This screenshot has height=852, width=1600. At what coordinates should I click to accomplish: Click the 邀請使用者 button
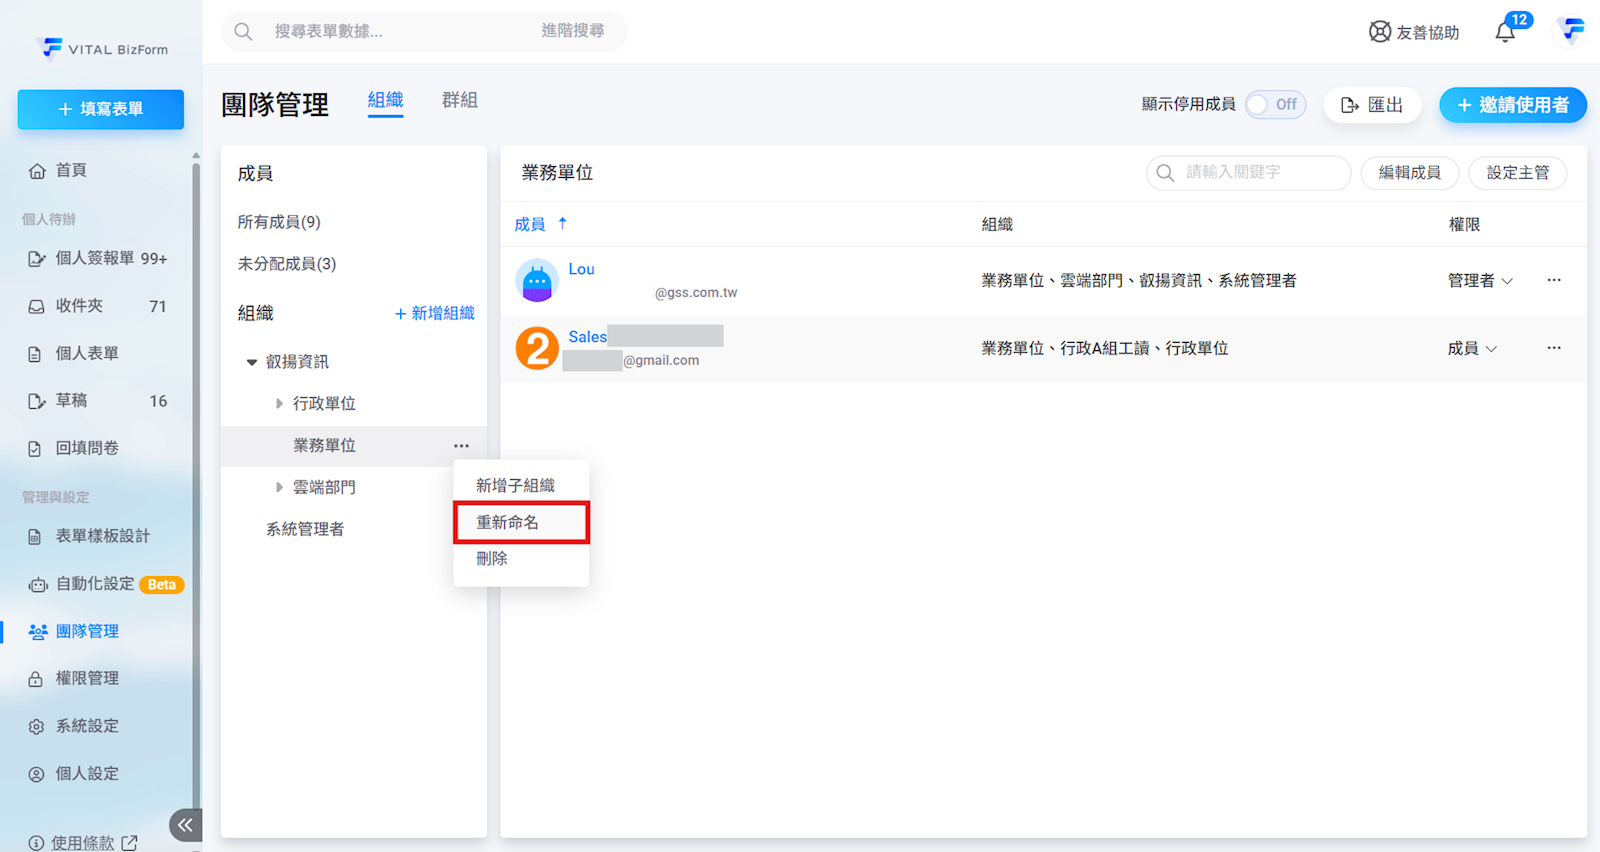pos(1512,105)
